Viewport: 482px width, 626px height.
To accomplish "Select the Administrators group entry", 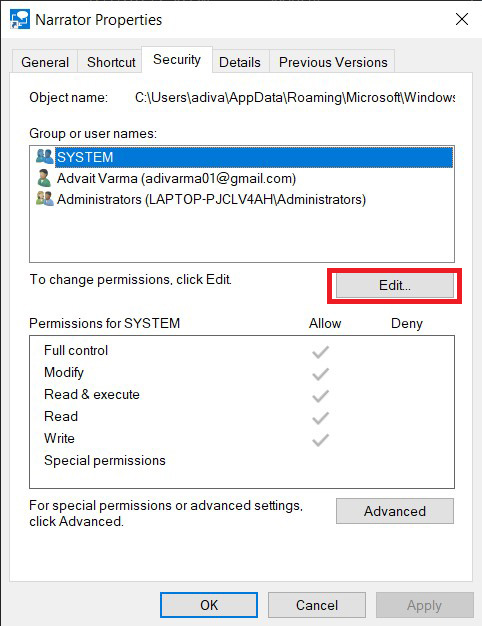I will tap(211, 199).
